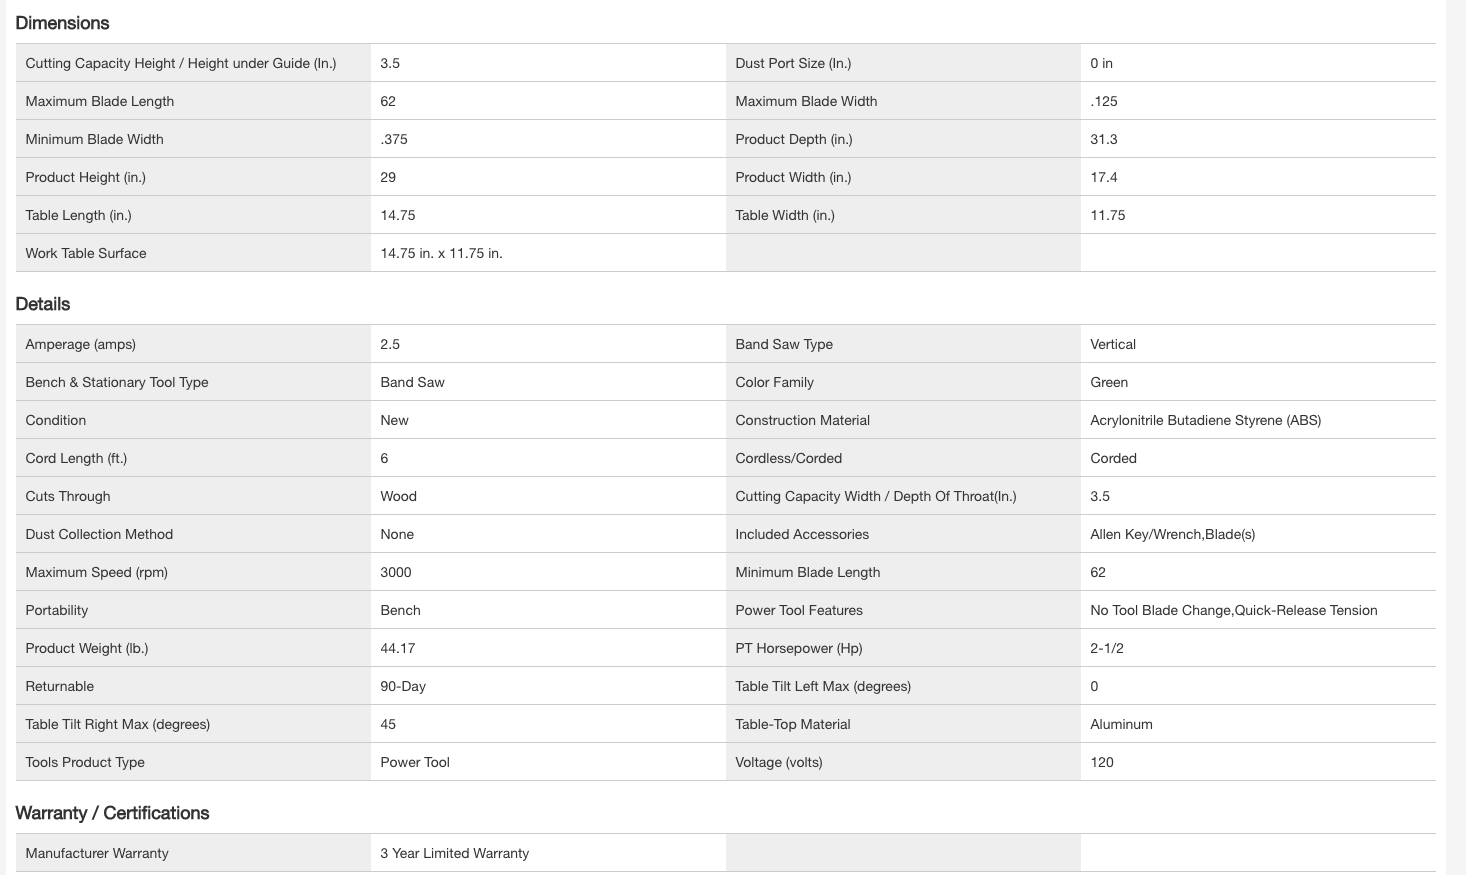Select the Work Table Surface value
The image size is (1466, 875).
[441, 253]
